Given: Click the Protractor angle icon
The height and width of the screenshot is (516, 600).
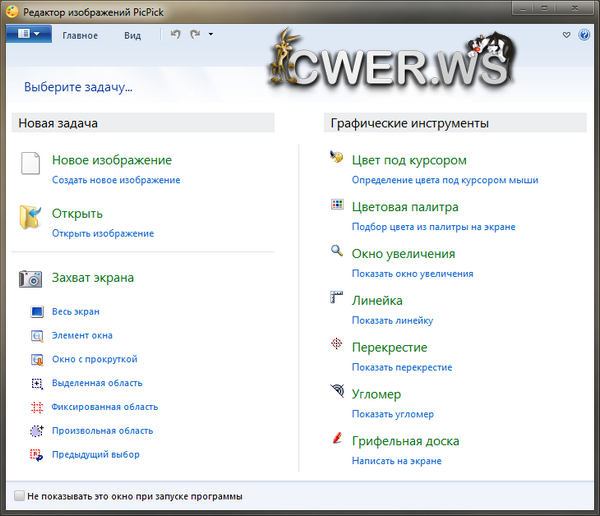Looking at the screenshot, I should 337,392.
